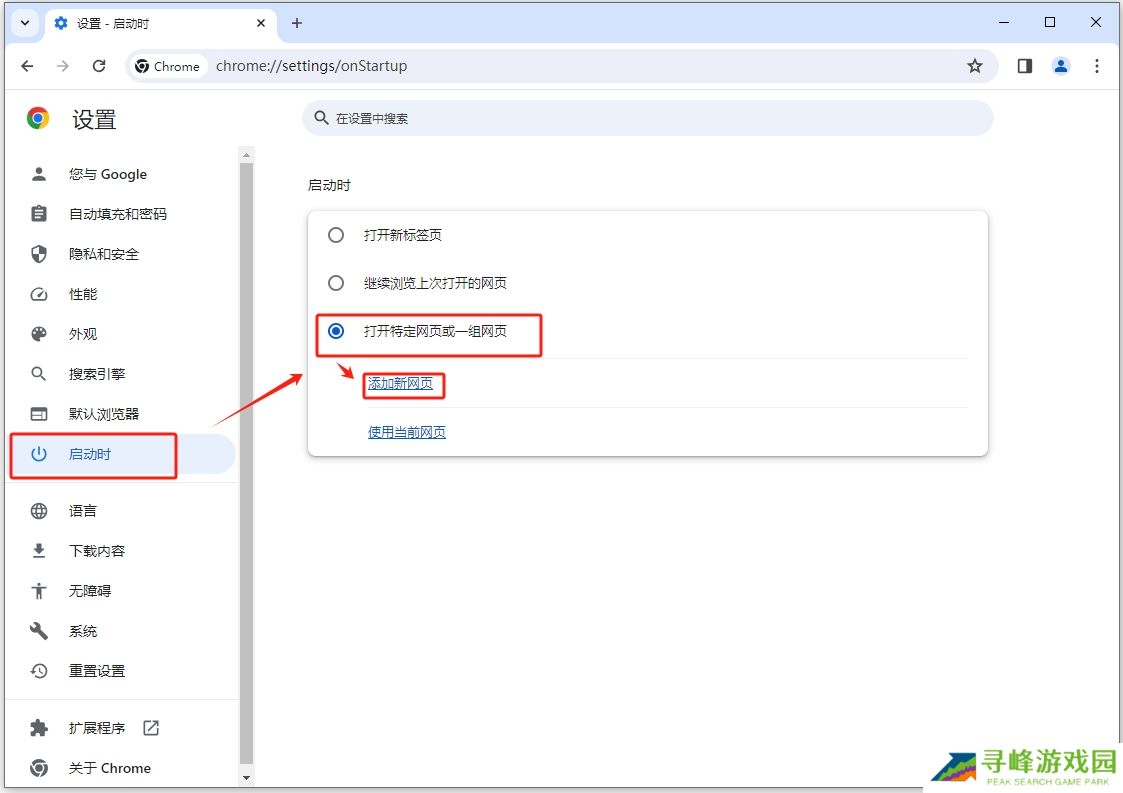Click the bookmark star icon in address bar
1123x793 pixels.
[x=974, y=66]
